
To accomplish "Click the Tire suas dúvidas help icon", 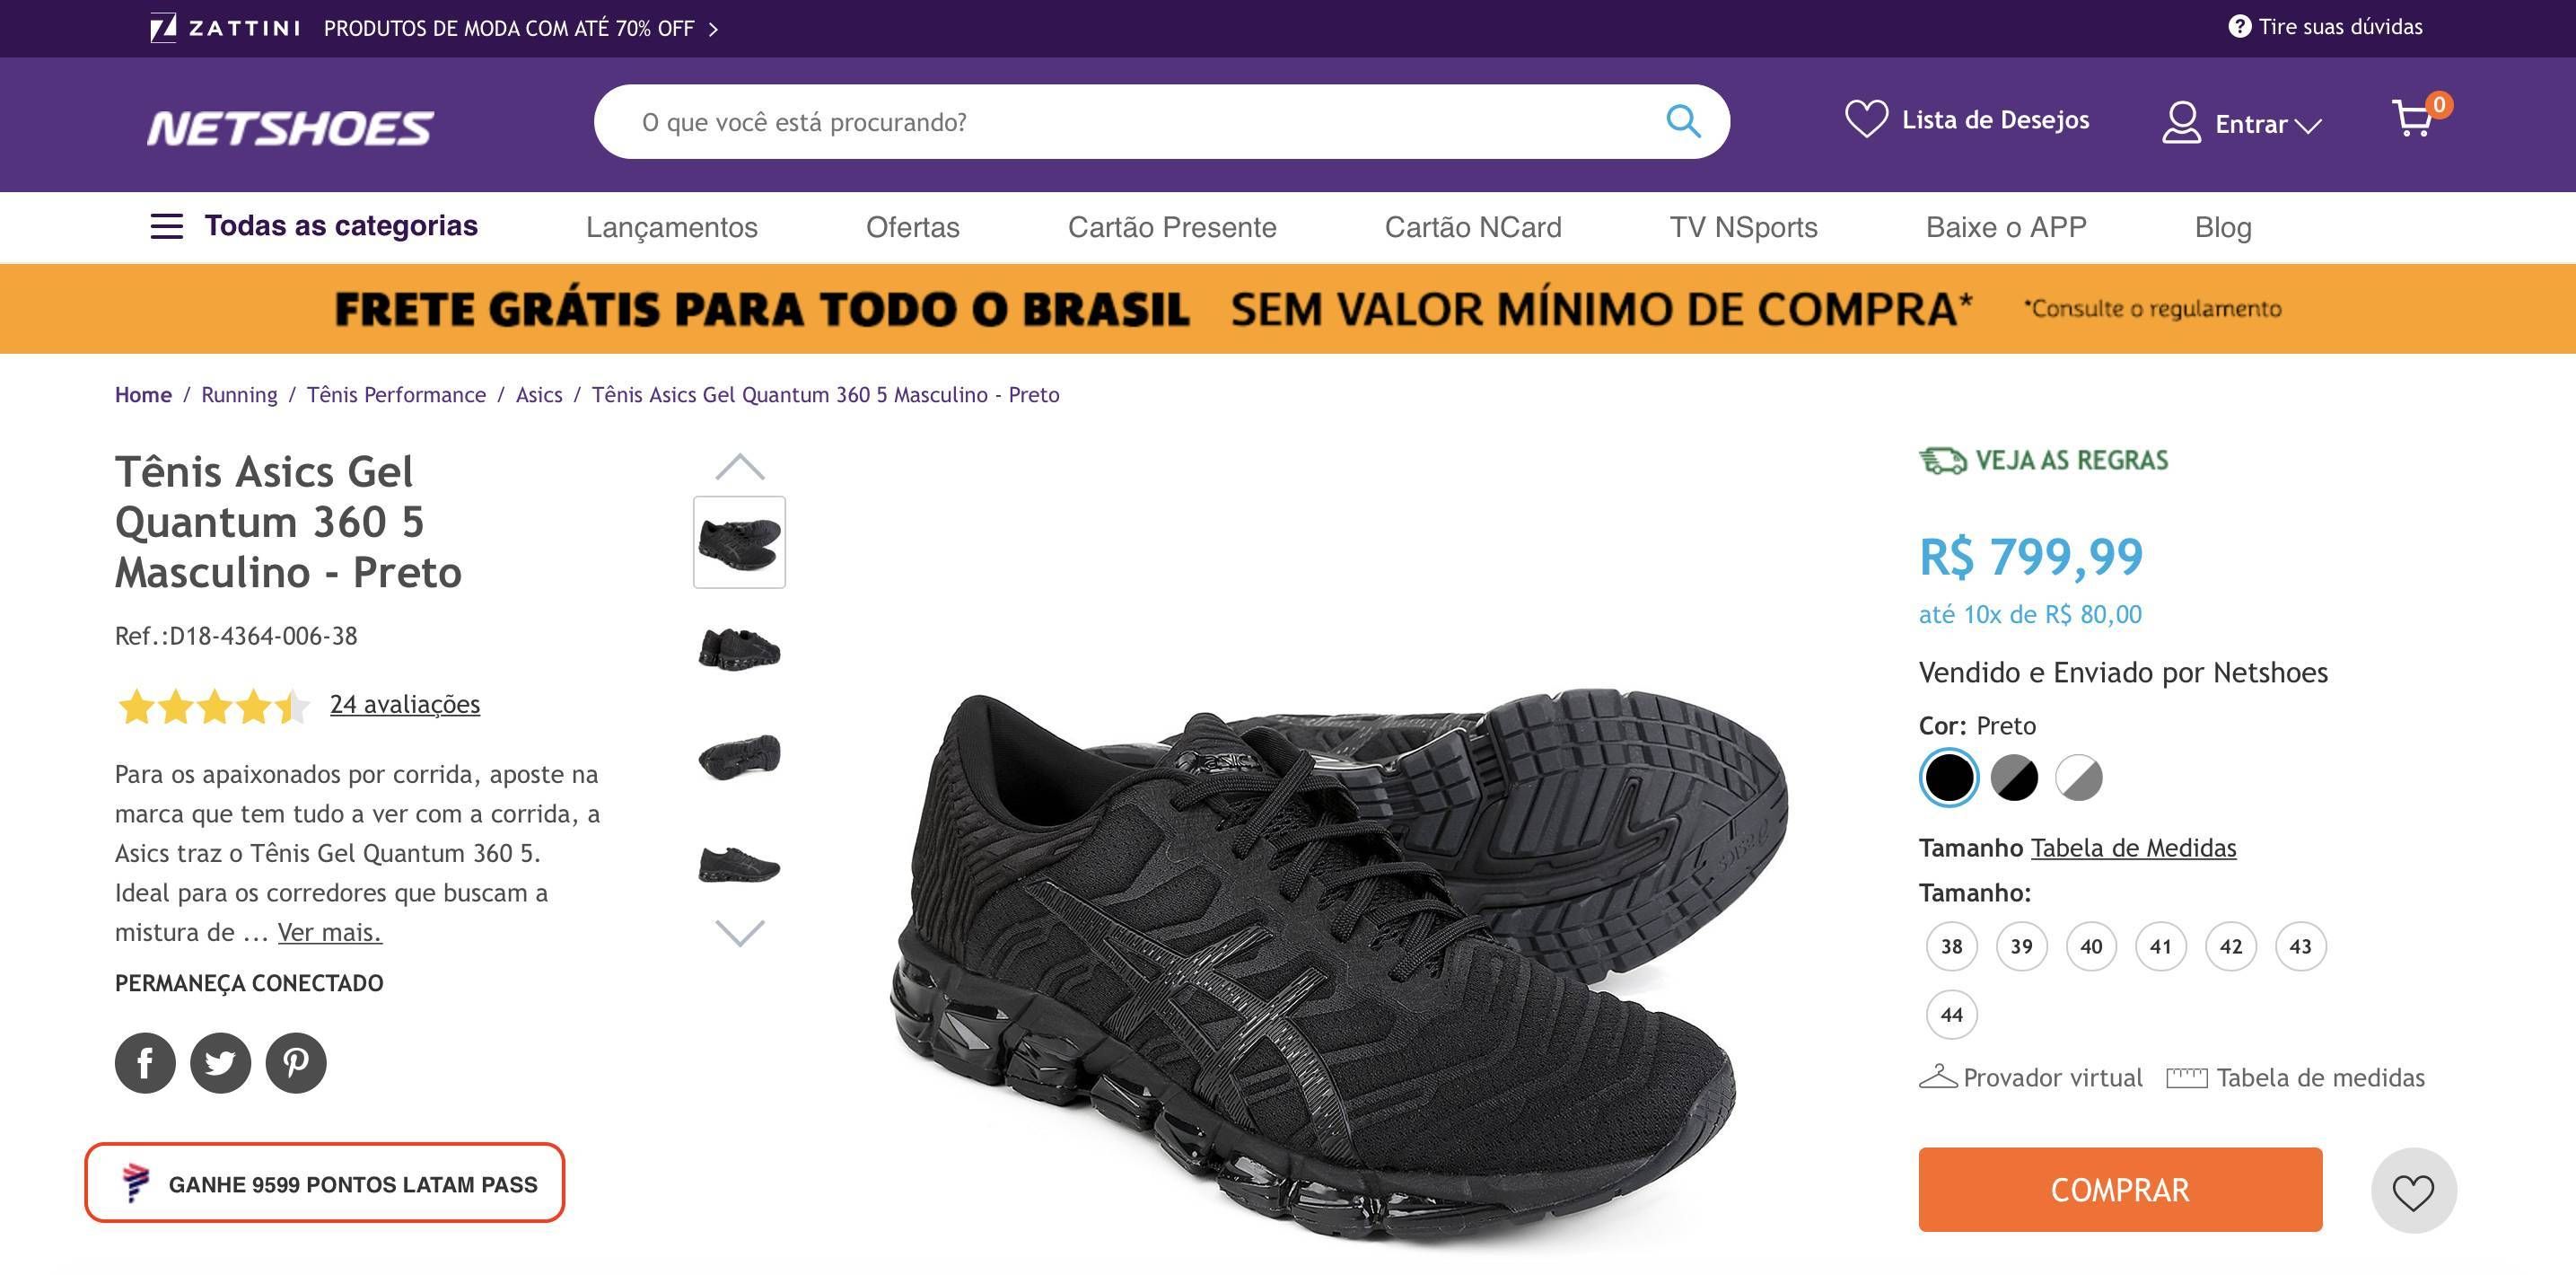I will (2239, 27).
